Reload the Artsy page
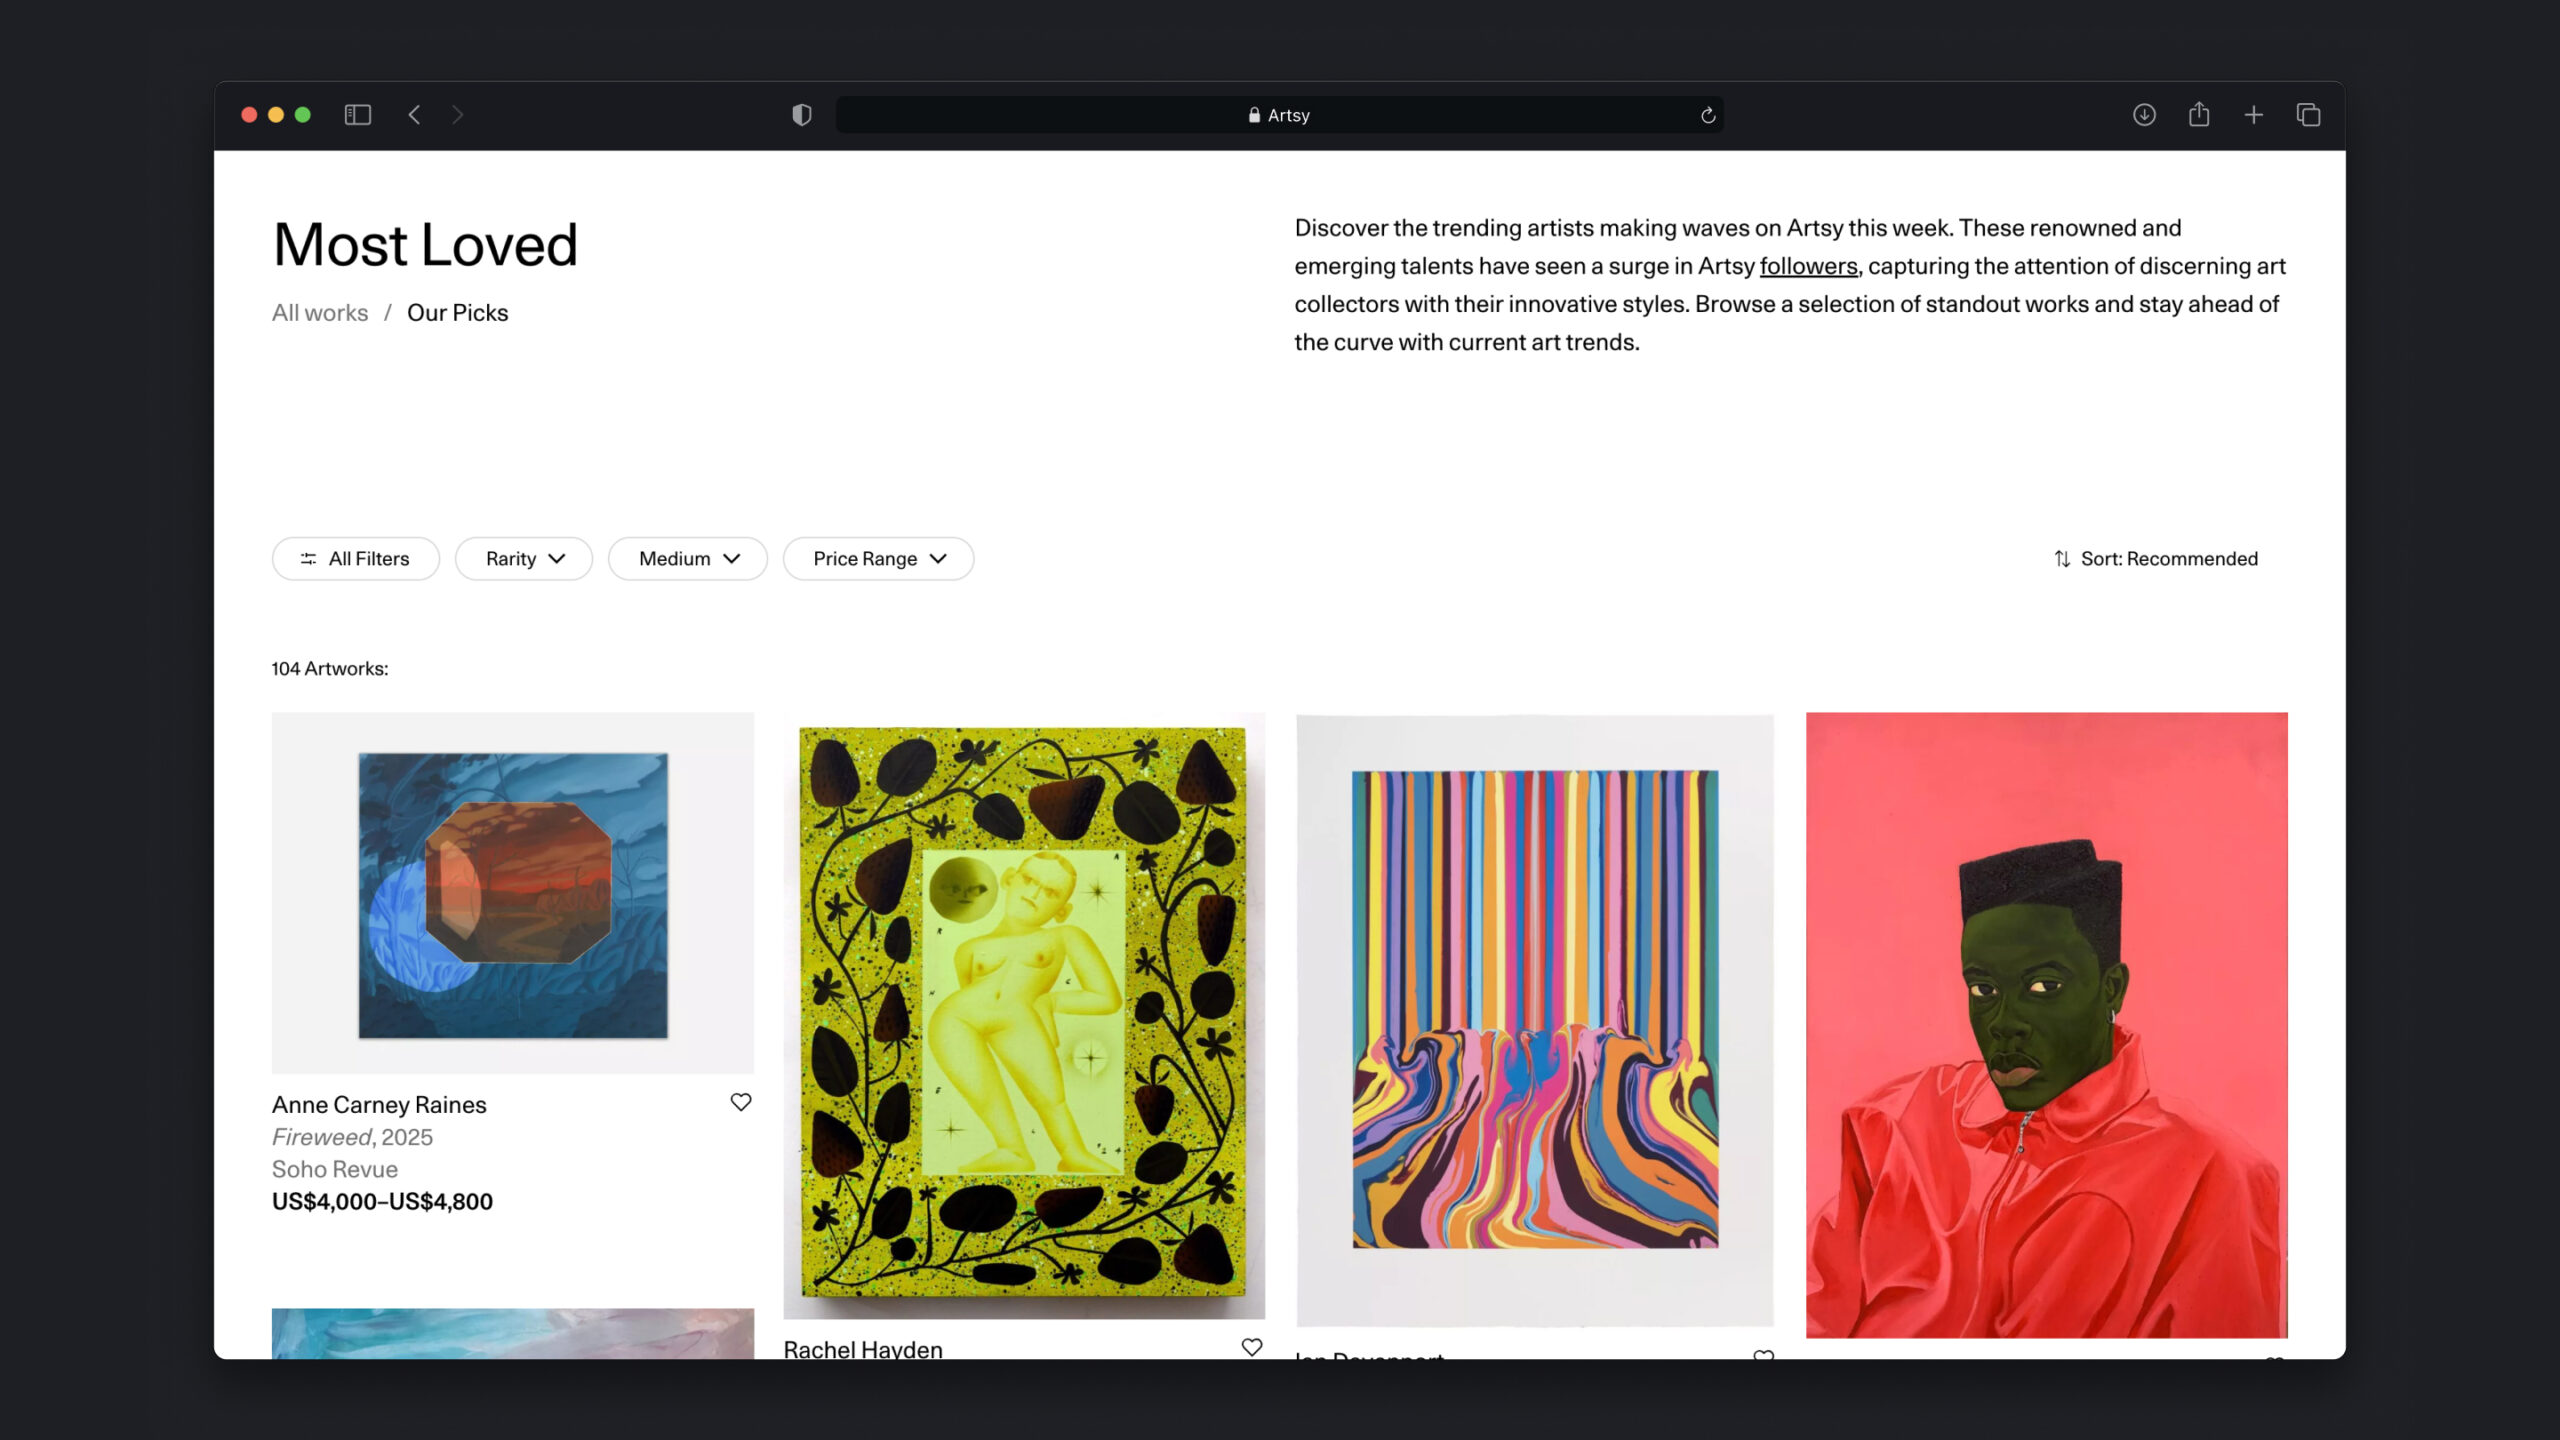Viewport: 2560px width, 1440px height. (x=1708, y=115)
